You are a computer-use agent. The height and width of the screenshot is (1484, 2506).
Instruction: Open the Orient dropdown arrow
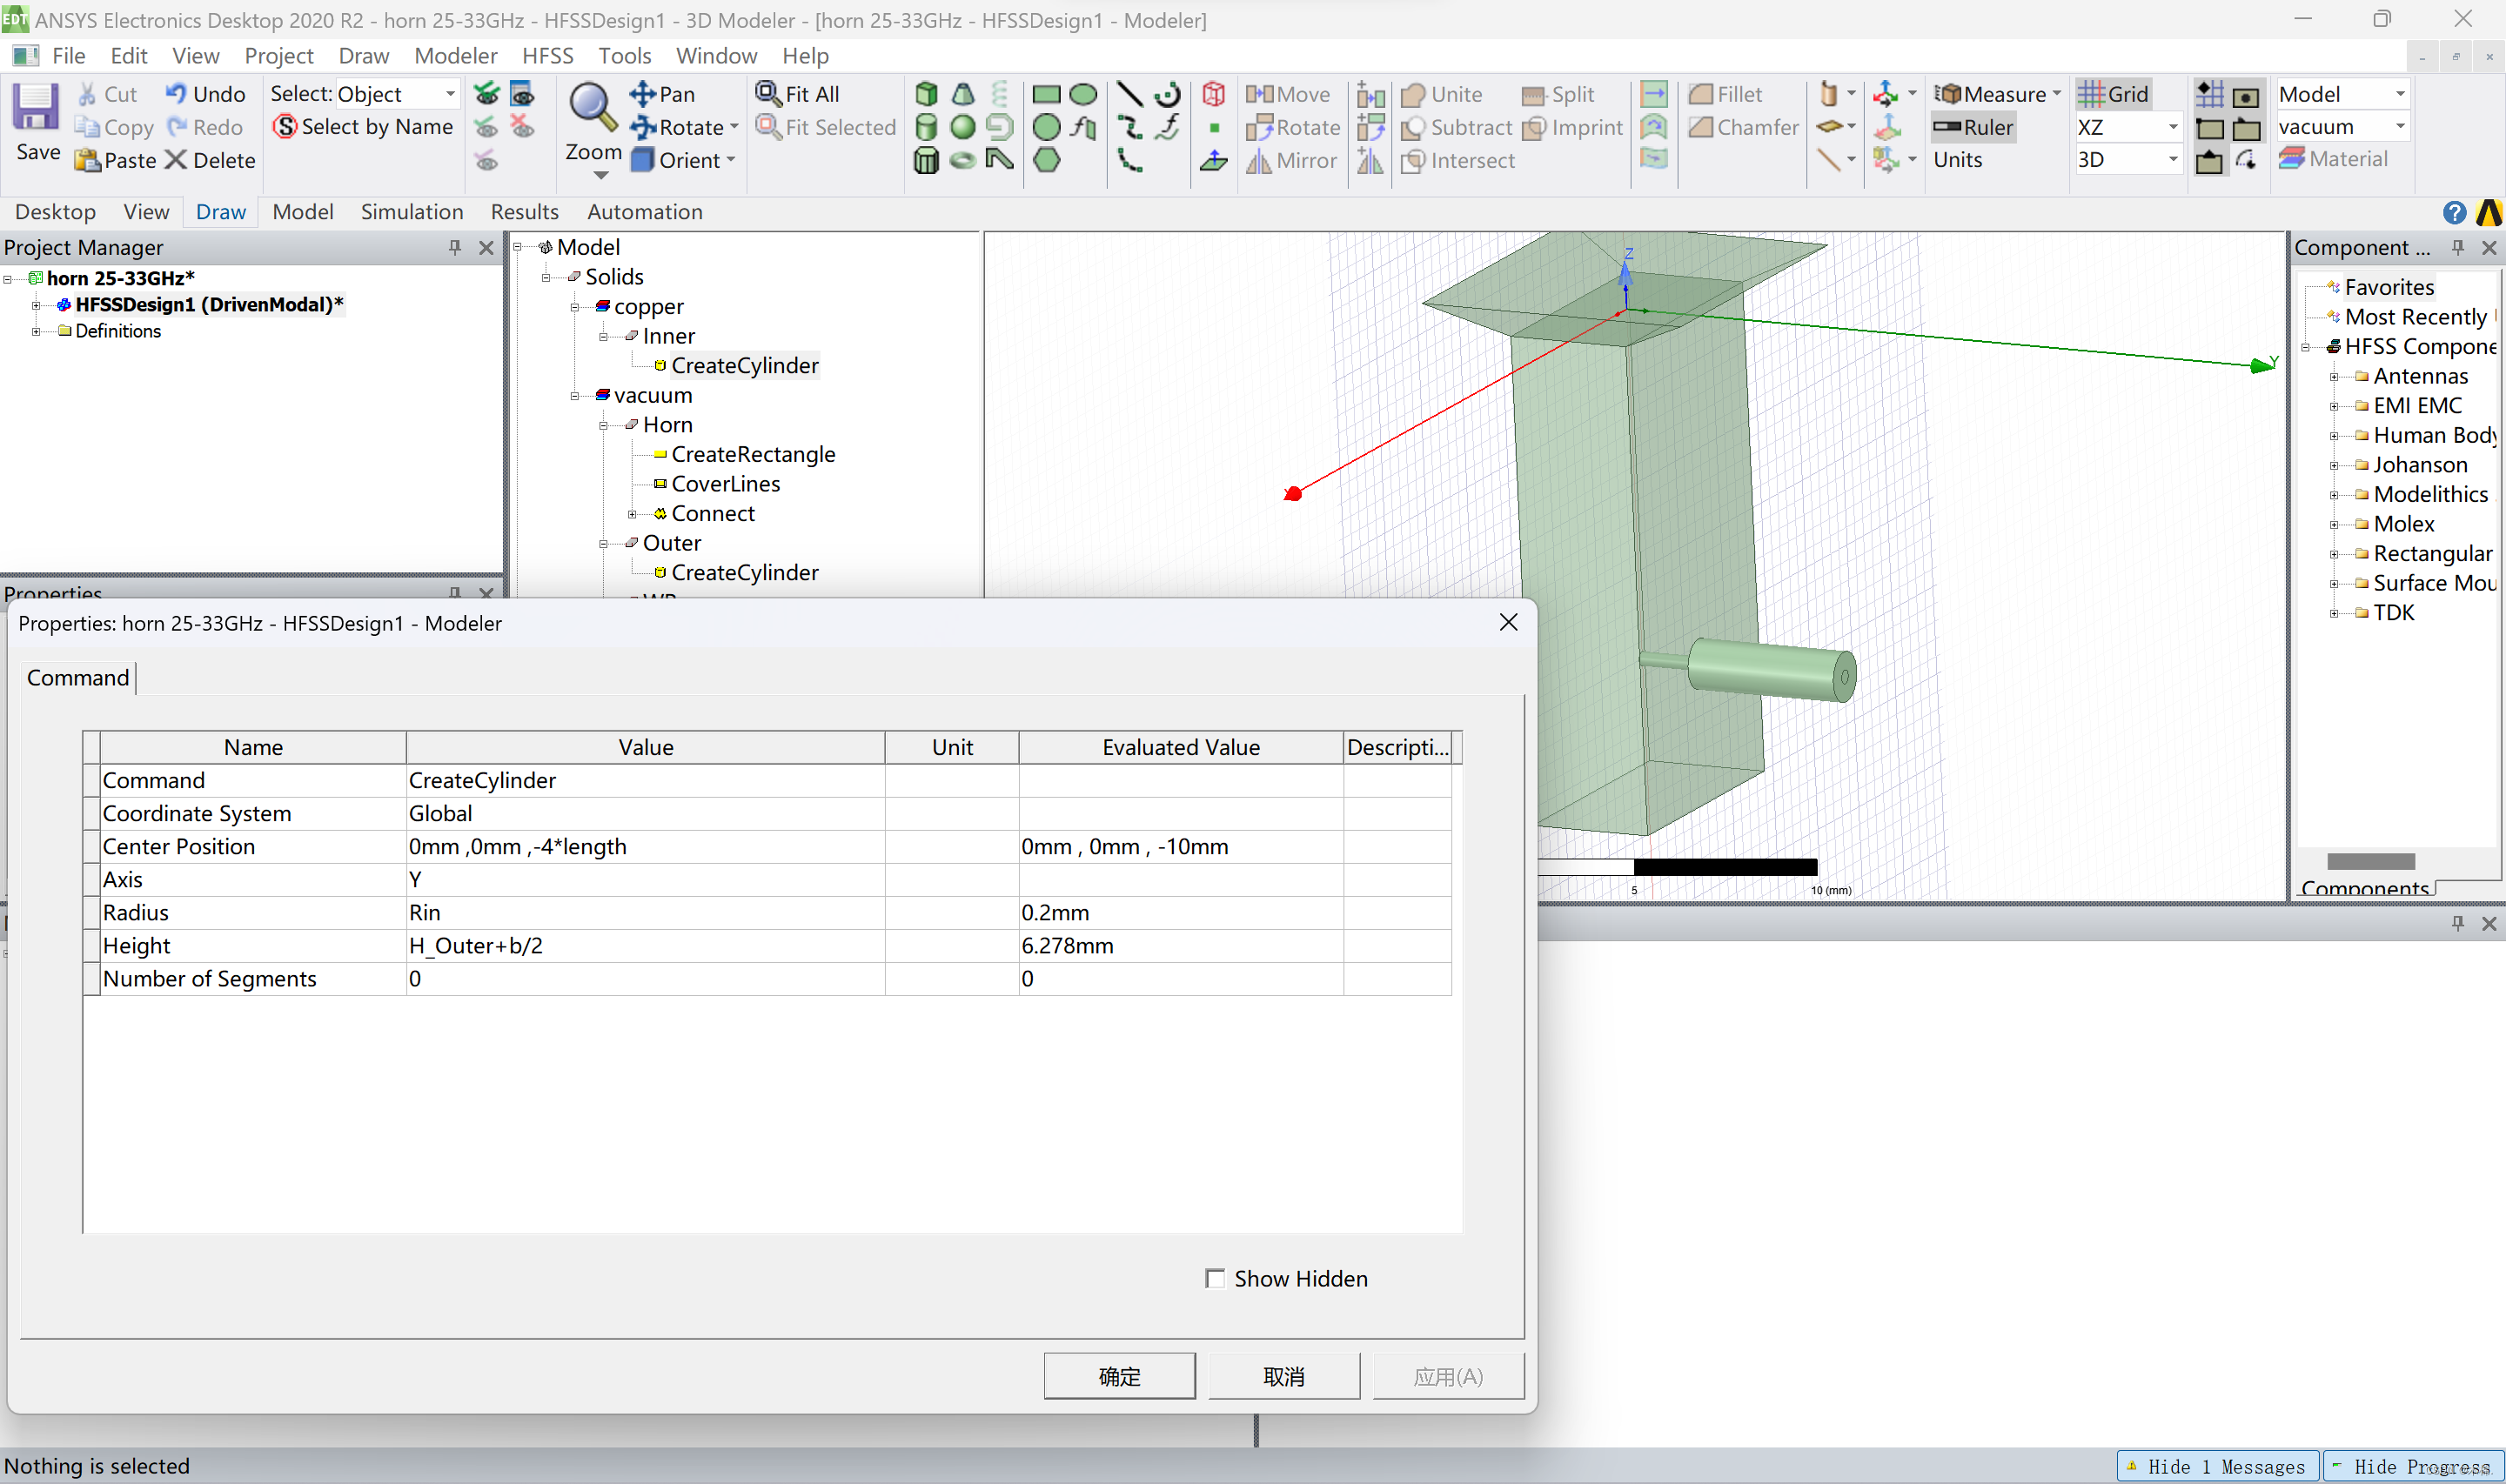pos(731,160)
